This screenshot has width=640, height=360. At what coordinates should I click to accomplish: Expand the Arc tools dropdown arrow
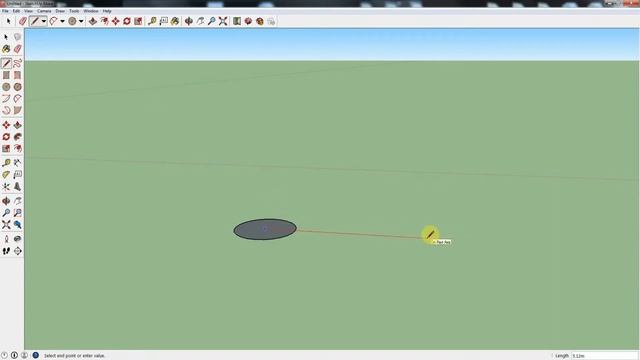tap(62, 21)
